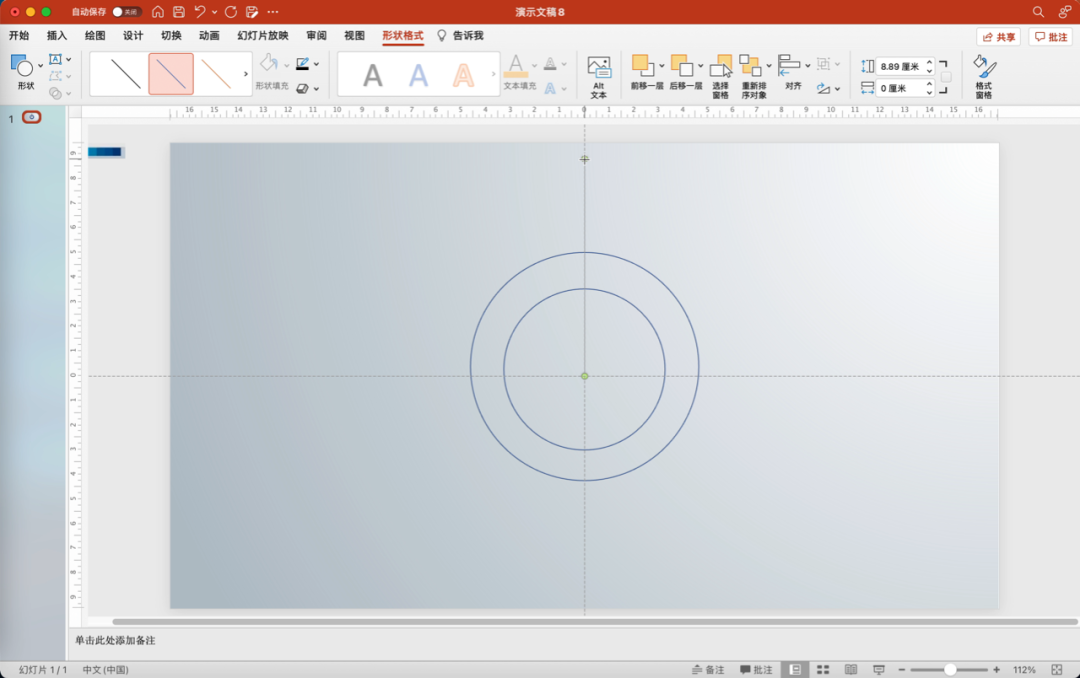This screenshot has width=1080, height=678.
Task: Open the 开始 tab
Action: [x=19, y=36]
